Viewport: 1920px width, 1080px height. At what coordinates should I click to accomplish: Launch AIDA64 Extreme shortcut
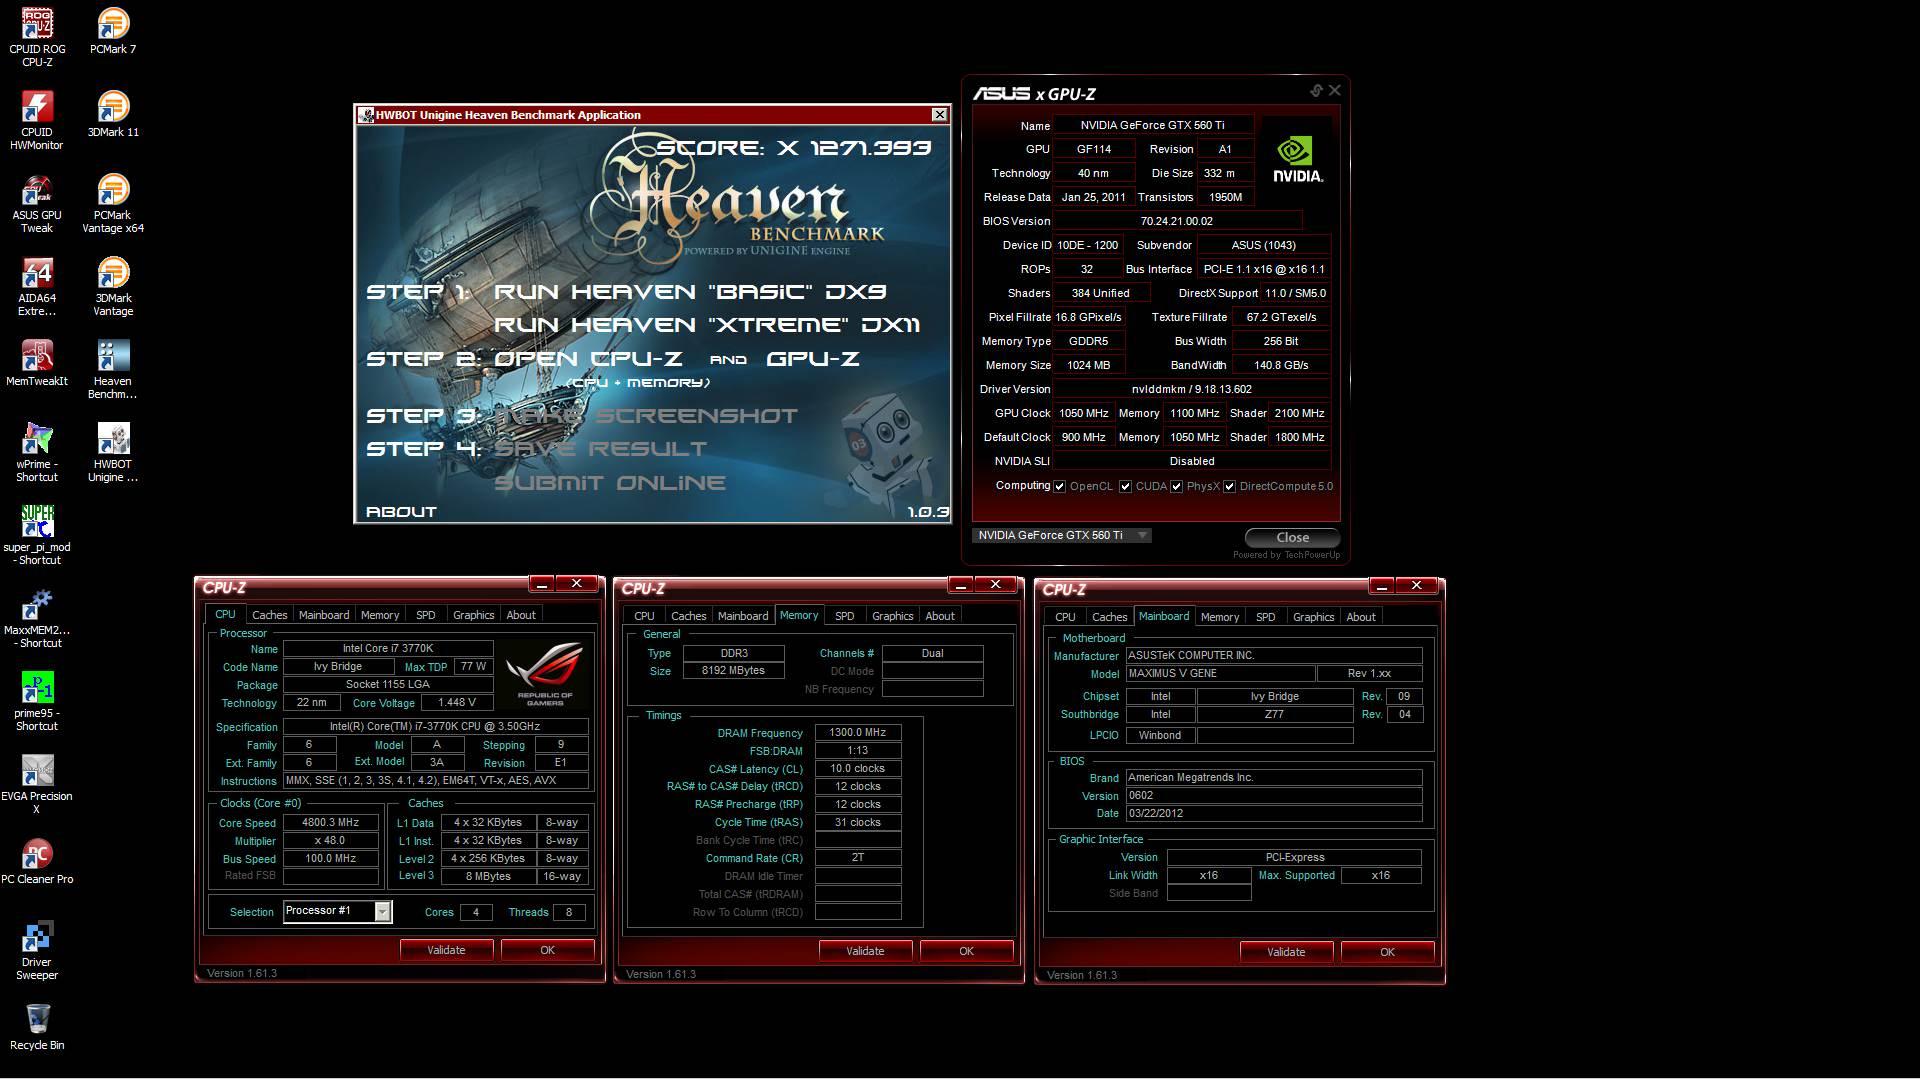click(x=37, y=285)
